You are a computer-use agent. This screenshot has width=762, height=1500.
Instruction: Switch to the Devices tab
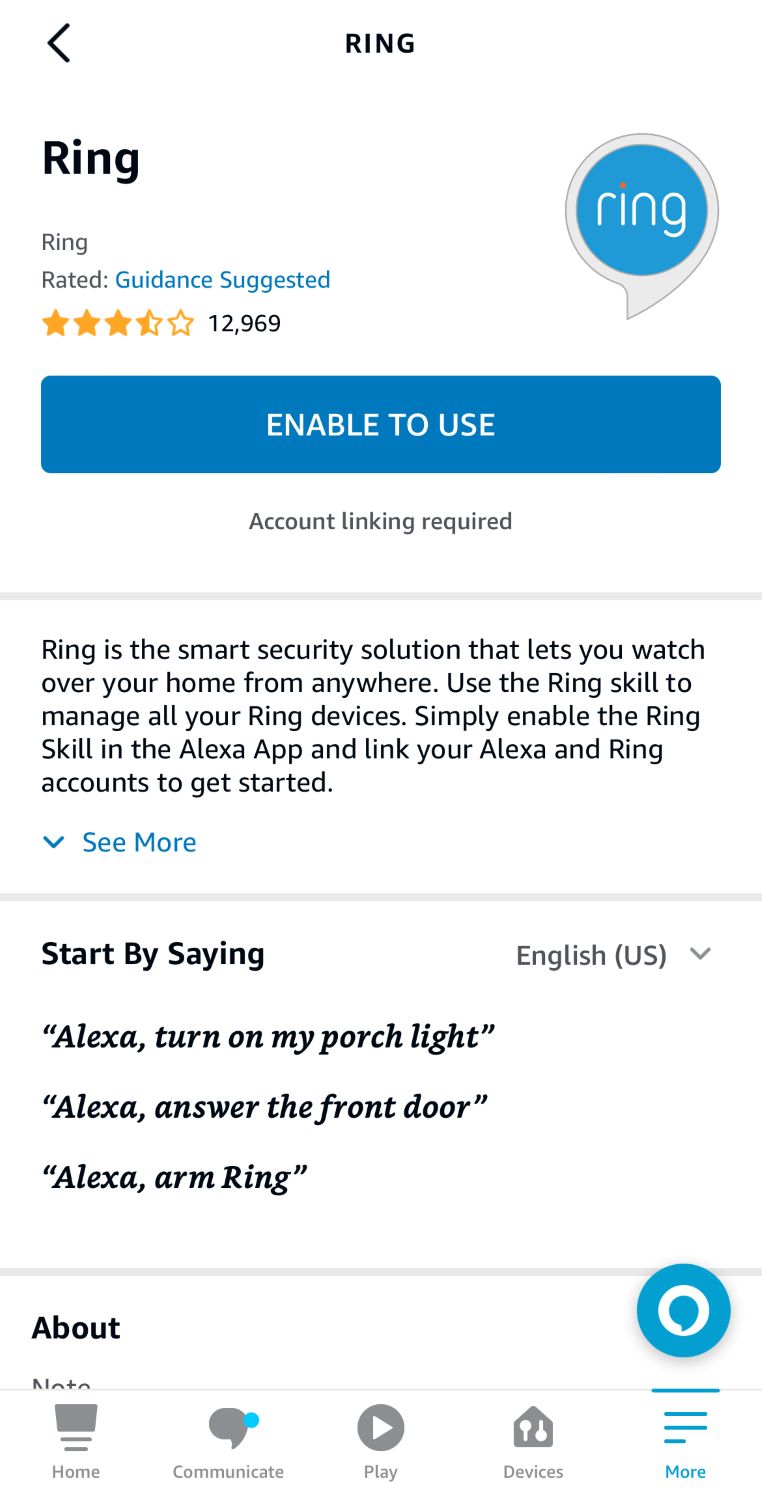point(533,1438)
